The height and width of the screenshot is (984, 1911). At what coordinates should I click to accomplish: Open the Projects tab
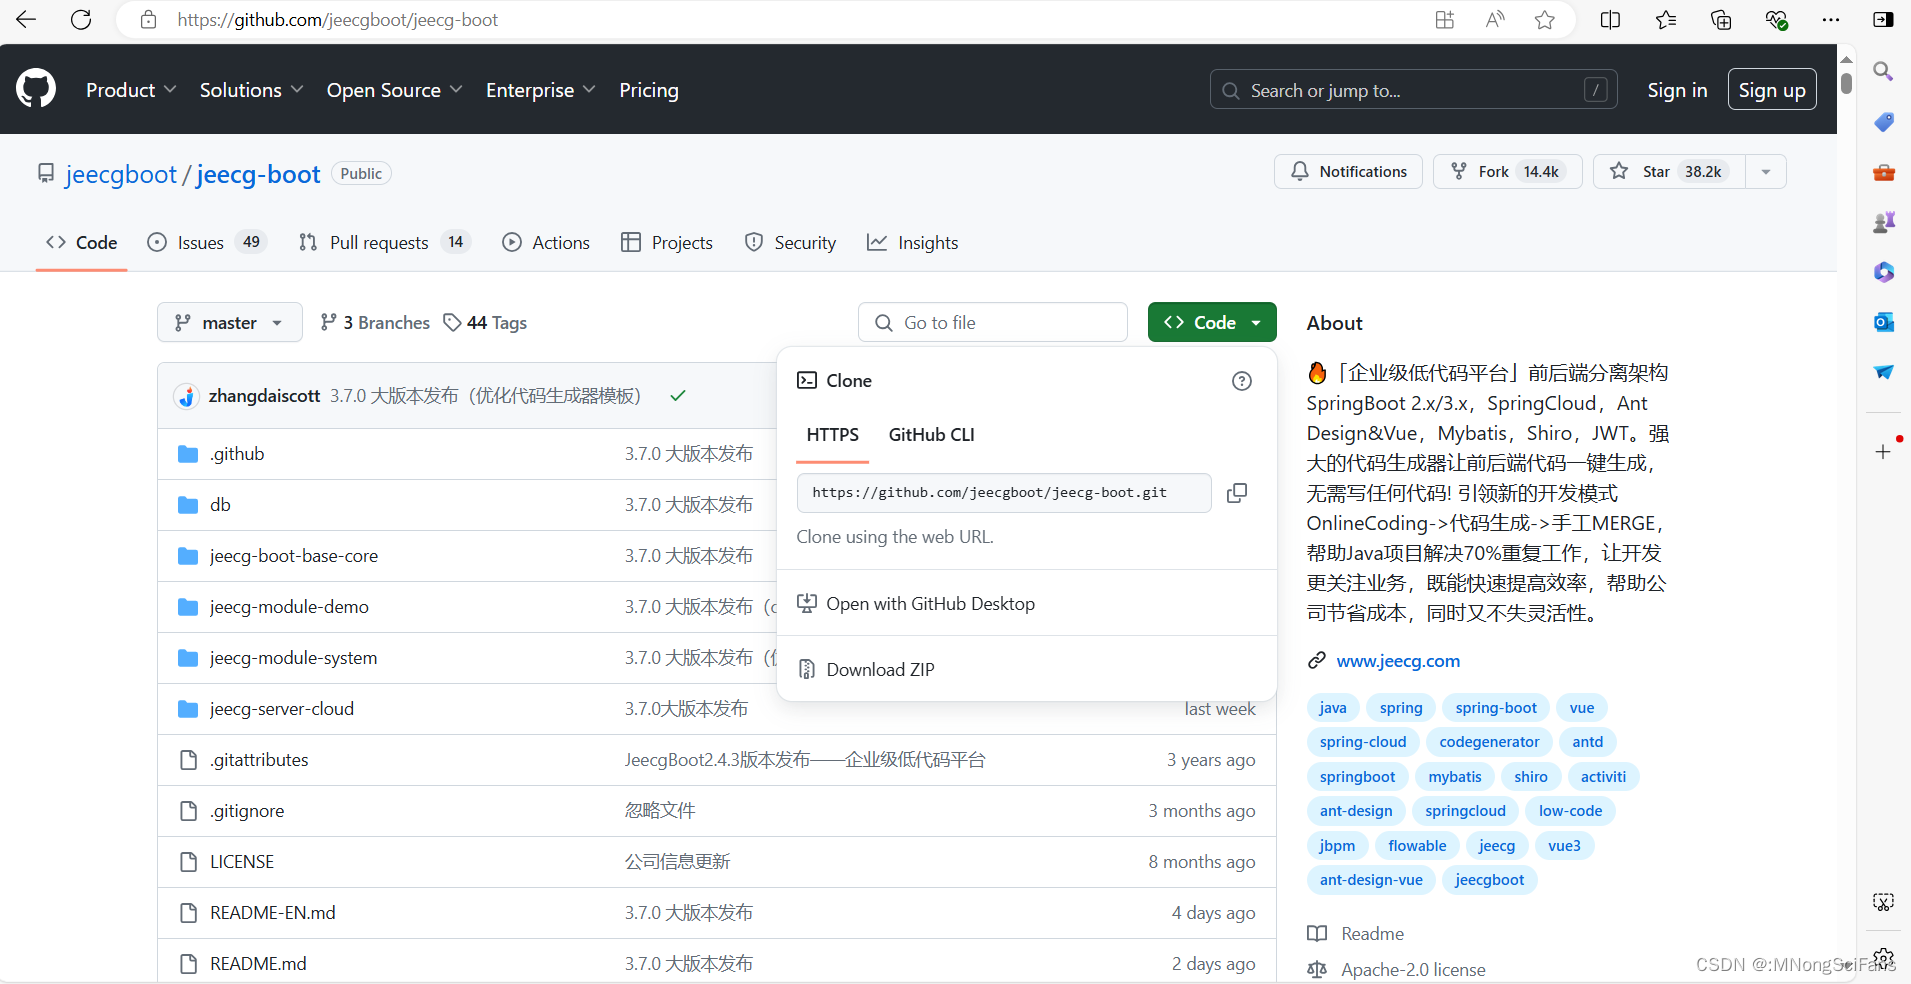(x=667, y=242)
